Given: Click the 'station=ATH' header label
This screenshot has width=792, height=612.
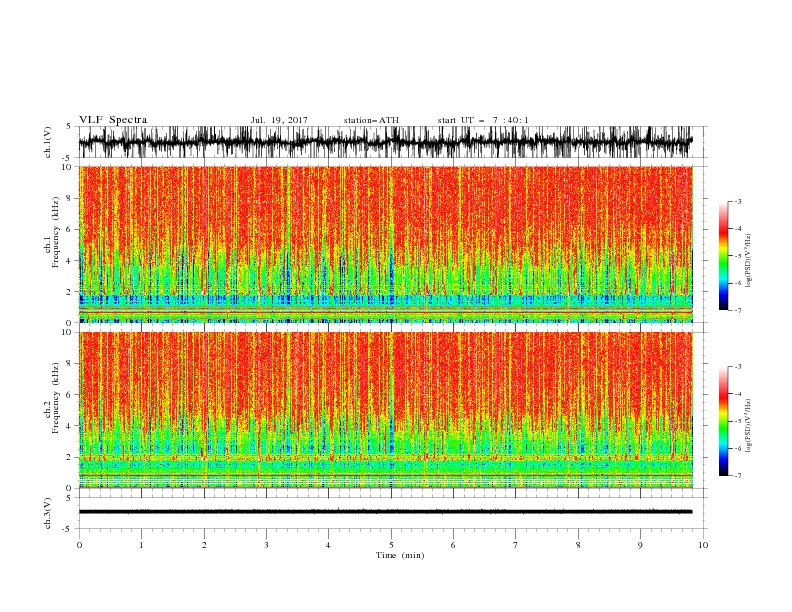Looking at the screenshot, I should click(x=371, y=120).
